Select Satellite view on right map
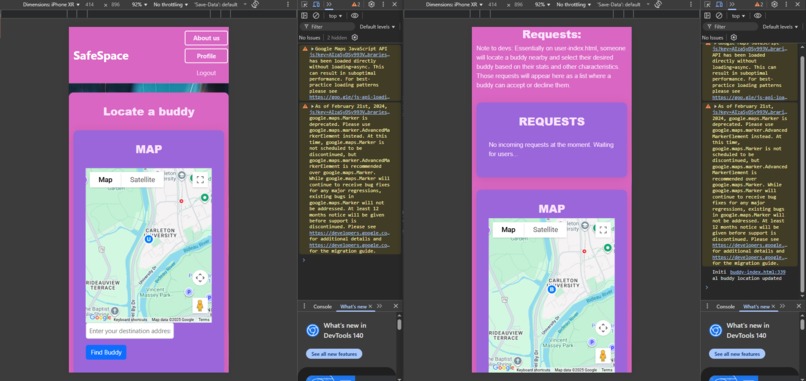This screenshot has height=381, width=806. 545,230
